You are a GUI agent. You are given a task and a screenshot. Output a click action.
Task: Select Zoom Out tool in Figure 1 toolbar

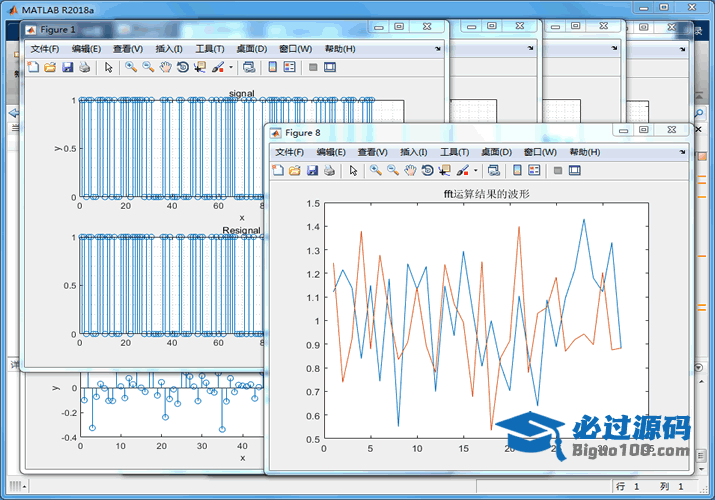point(148,67)
